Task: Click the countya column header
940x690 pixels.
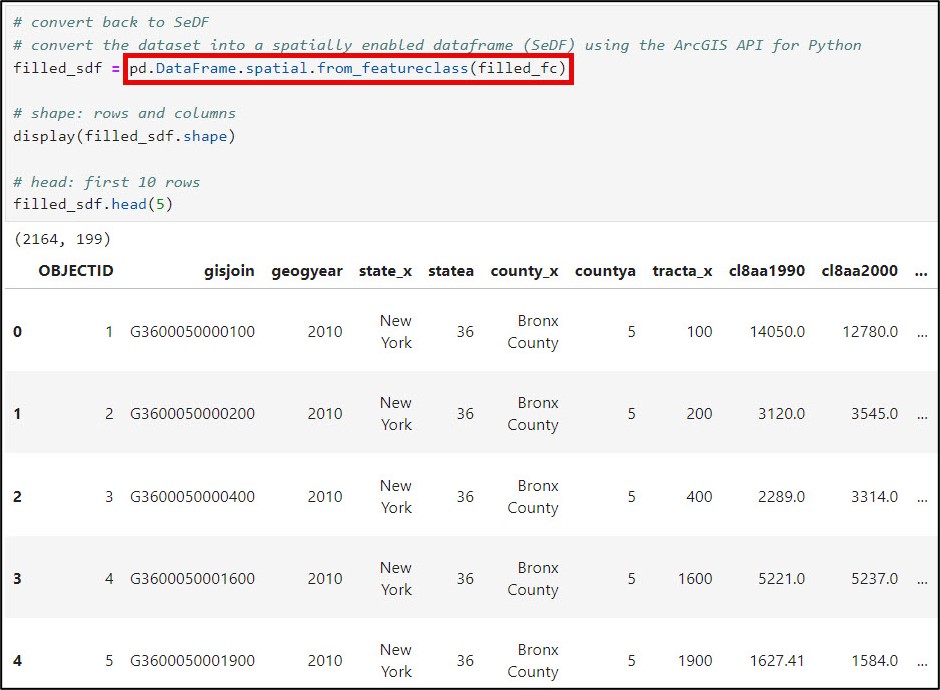Action: pos(605,272)
